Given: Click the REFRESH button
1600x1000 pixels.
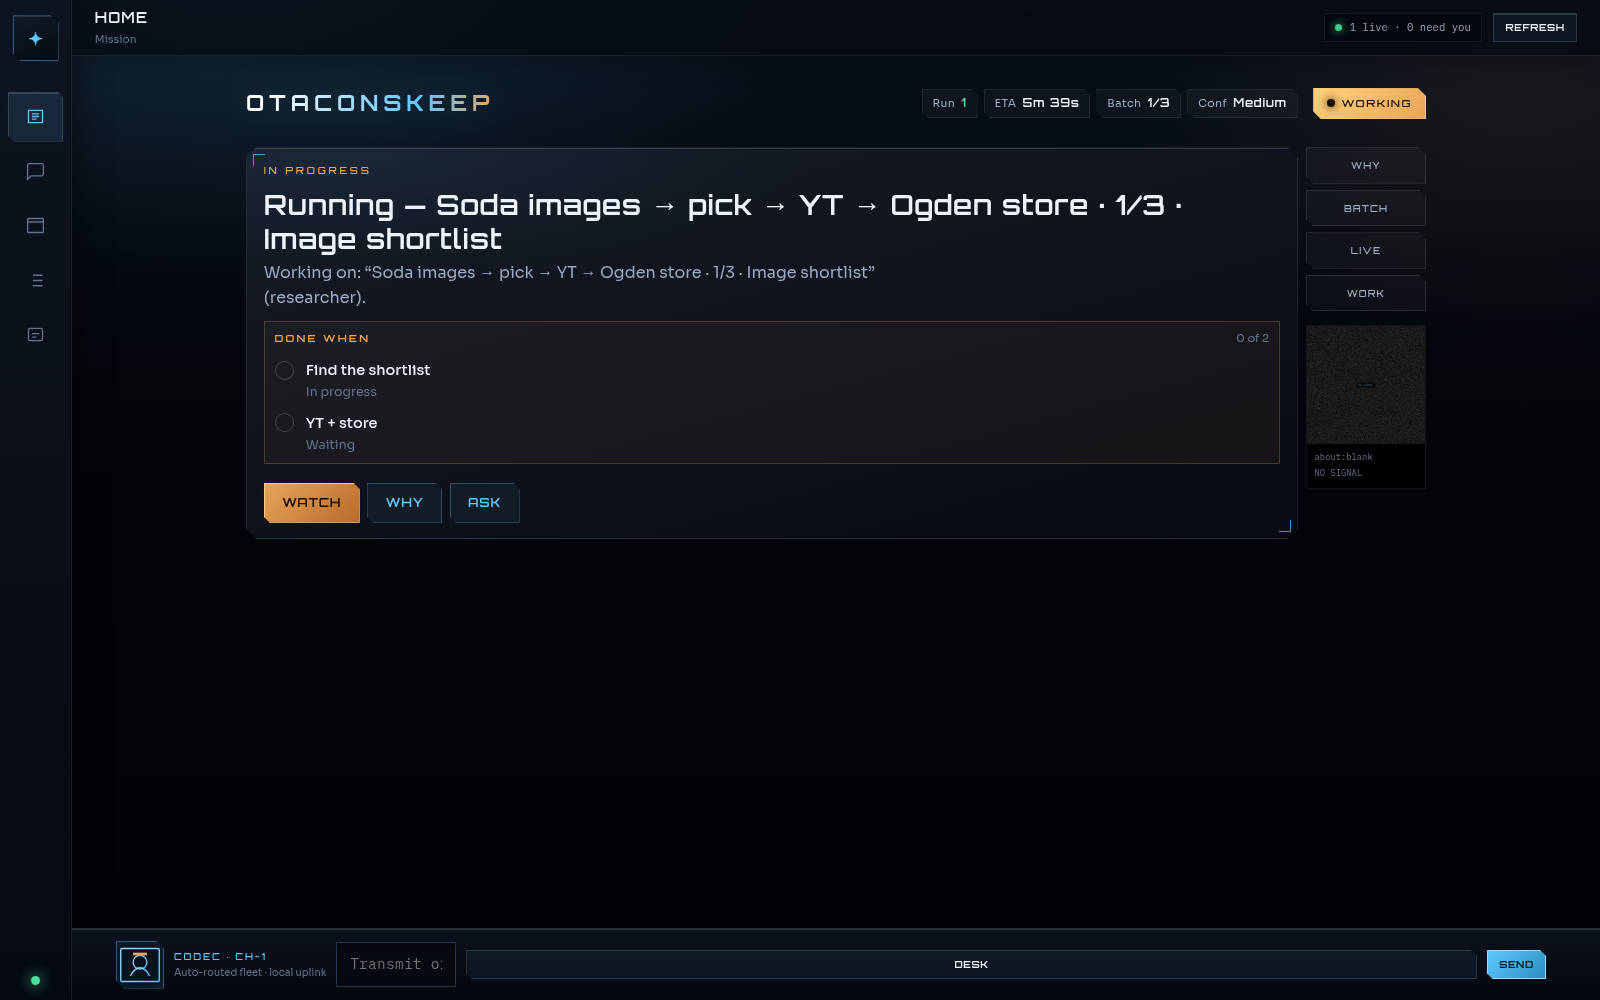Looking at the screenshot, I should coord(1534,28).
